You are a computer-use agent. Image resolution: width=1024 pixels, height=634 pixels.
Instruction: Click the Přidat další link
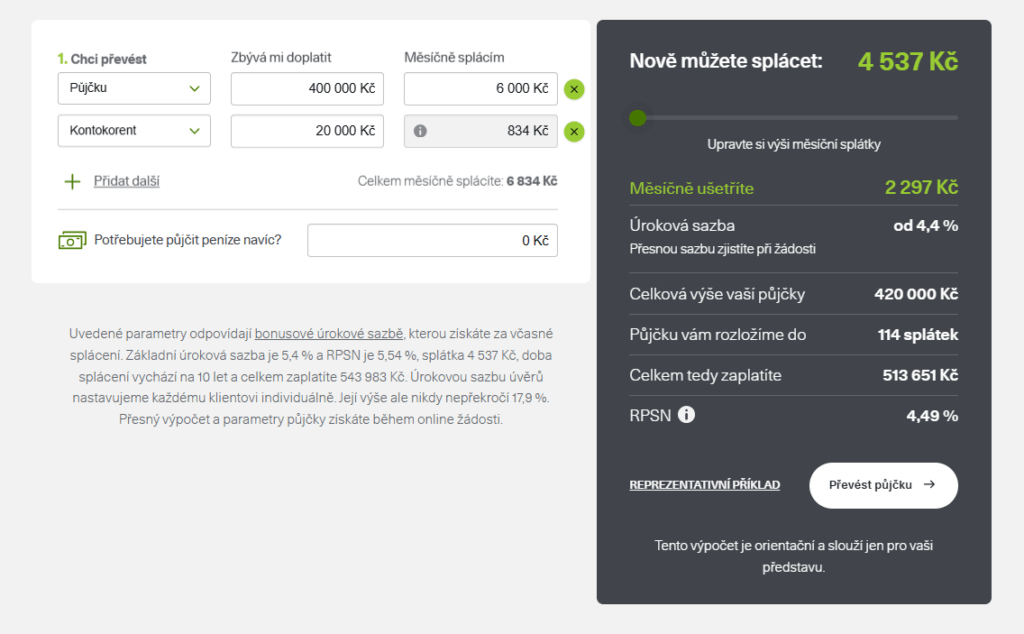pos(127,181)
